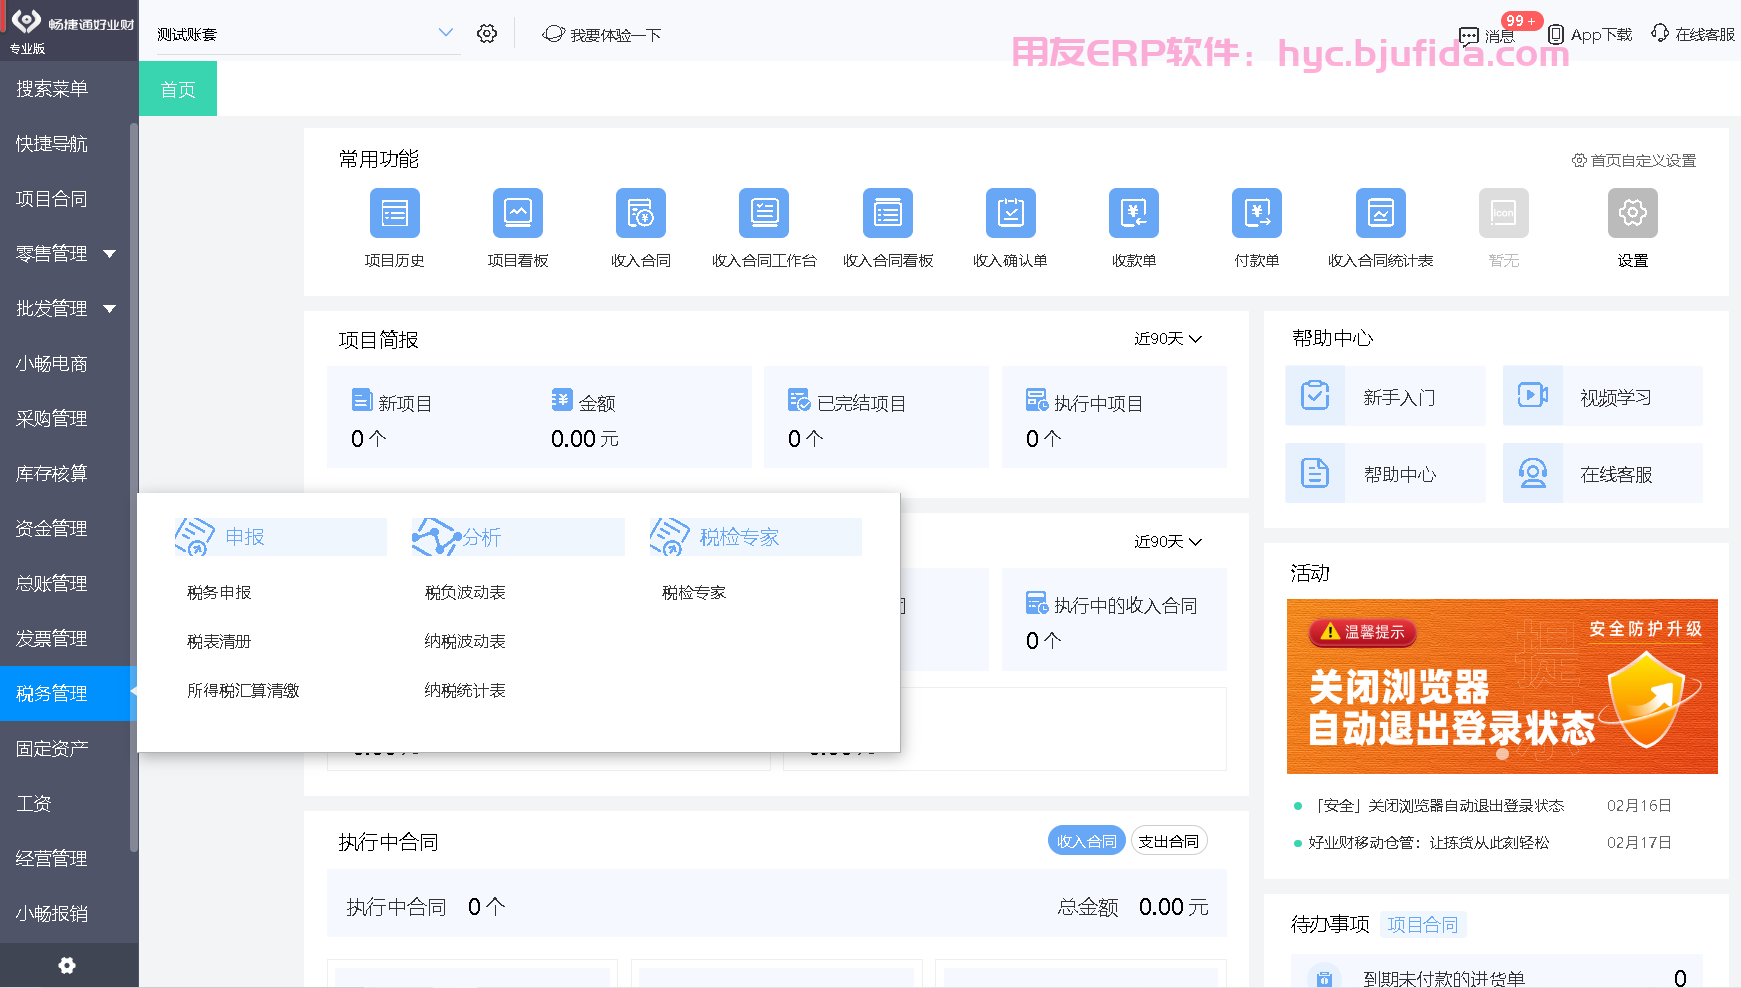Open the 测试账套 account dropdown
The height and width of the screenshot is (988, 1741).
coord(306,34)
